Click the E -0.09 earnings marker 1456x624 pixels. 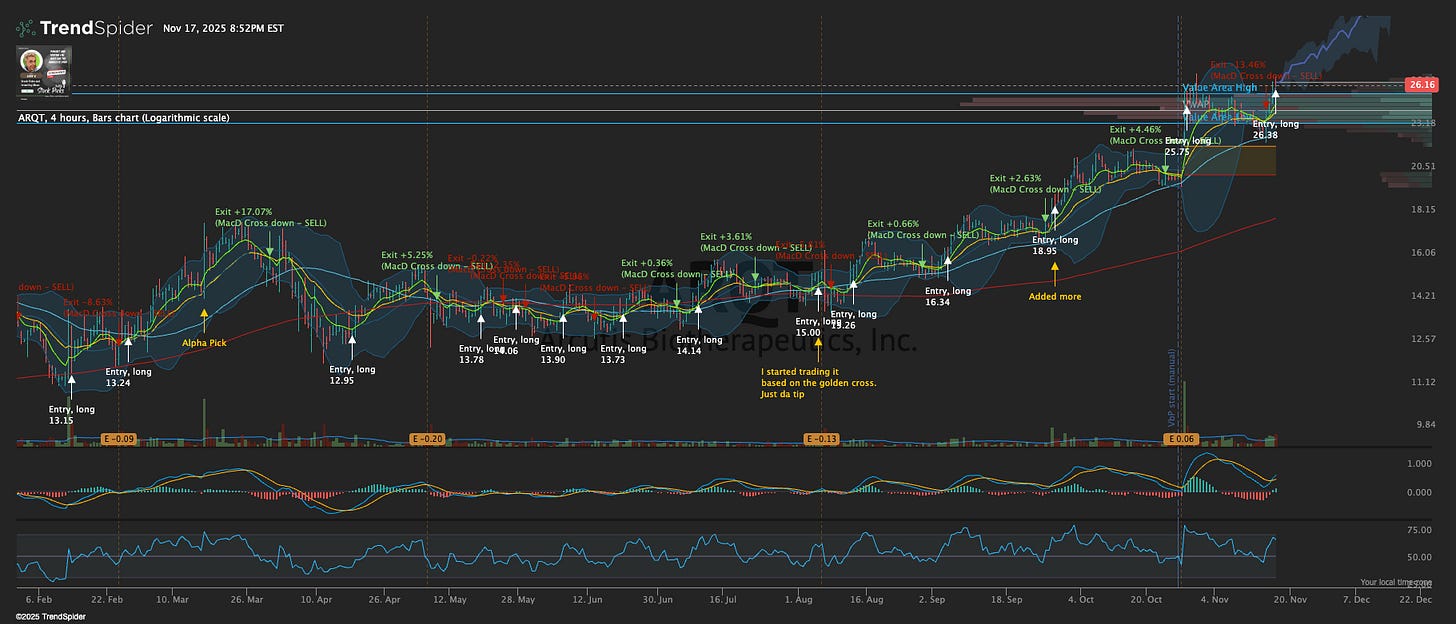click(119, 439)
